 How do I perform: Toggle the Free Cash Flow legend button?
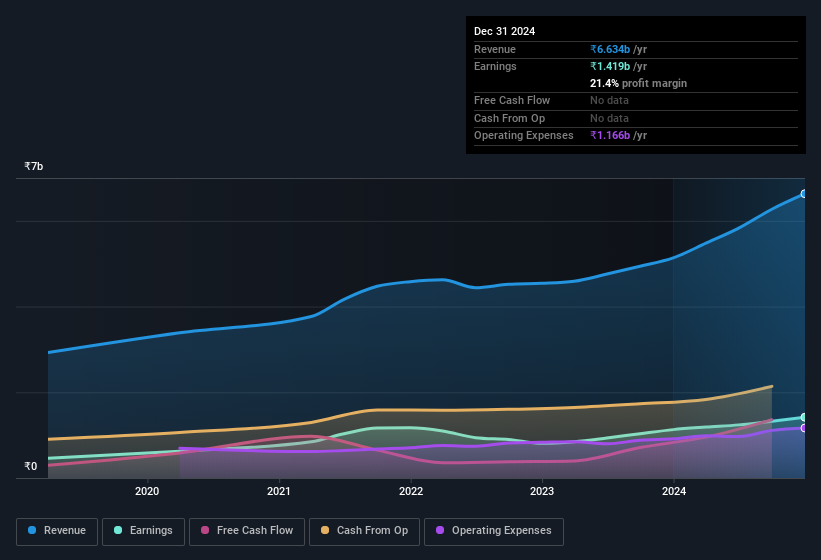point(247,531)
